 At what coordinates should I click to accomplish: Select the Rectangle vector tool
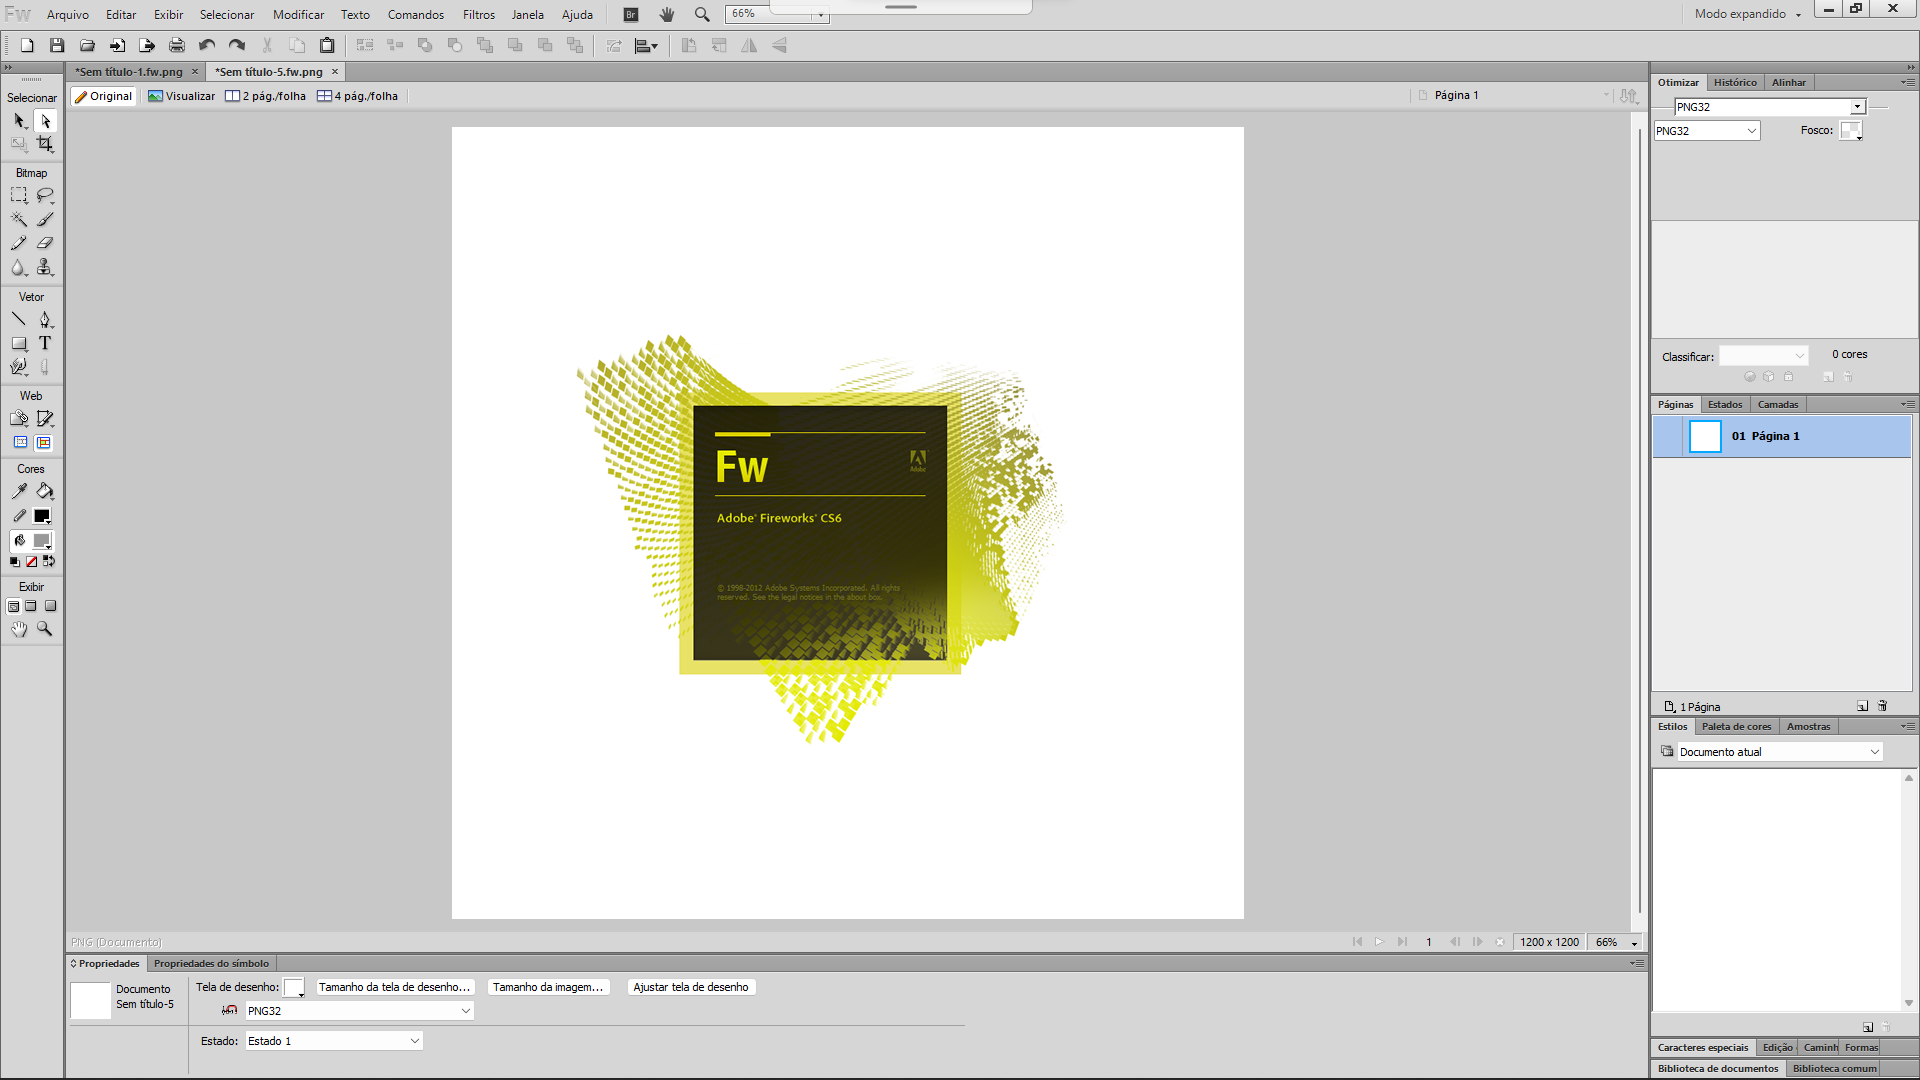click(19, 343)
